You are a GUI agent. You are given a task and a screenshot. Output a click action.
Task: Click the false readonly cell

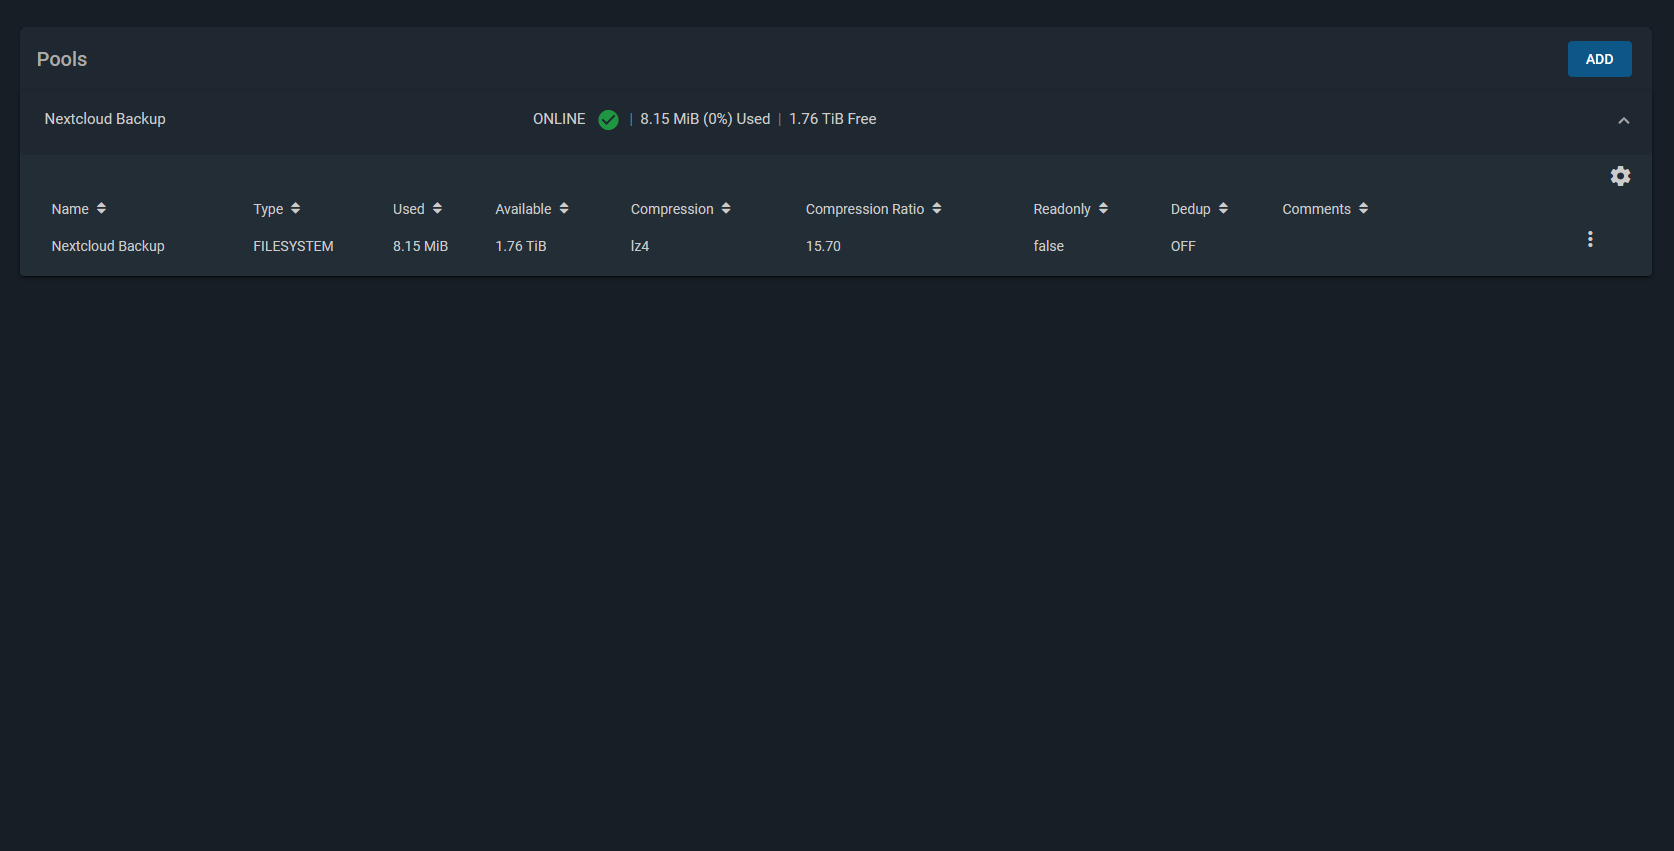(x=1048, y=246)
